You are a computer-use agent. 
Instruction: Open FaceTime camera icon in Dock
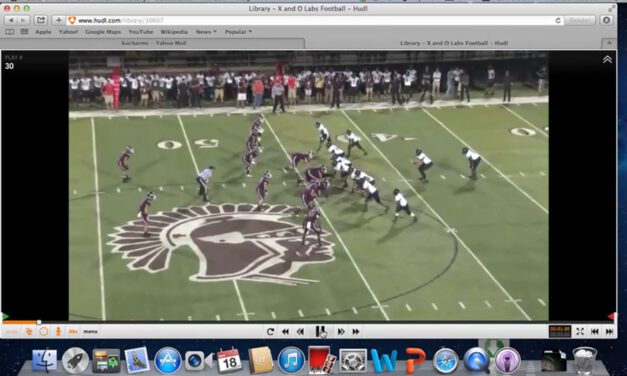pos(198,360)
